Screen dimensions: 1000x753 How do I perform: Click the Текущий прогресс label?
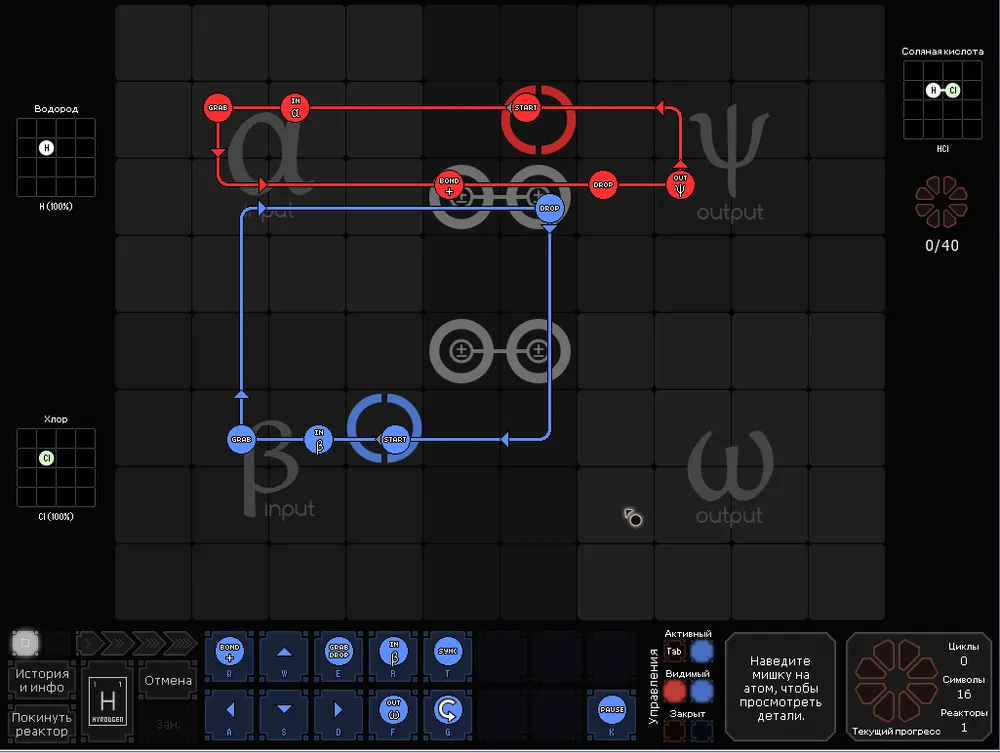[x=896, y=731]
